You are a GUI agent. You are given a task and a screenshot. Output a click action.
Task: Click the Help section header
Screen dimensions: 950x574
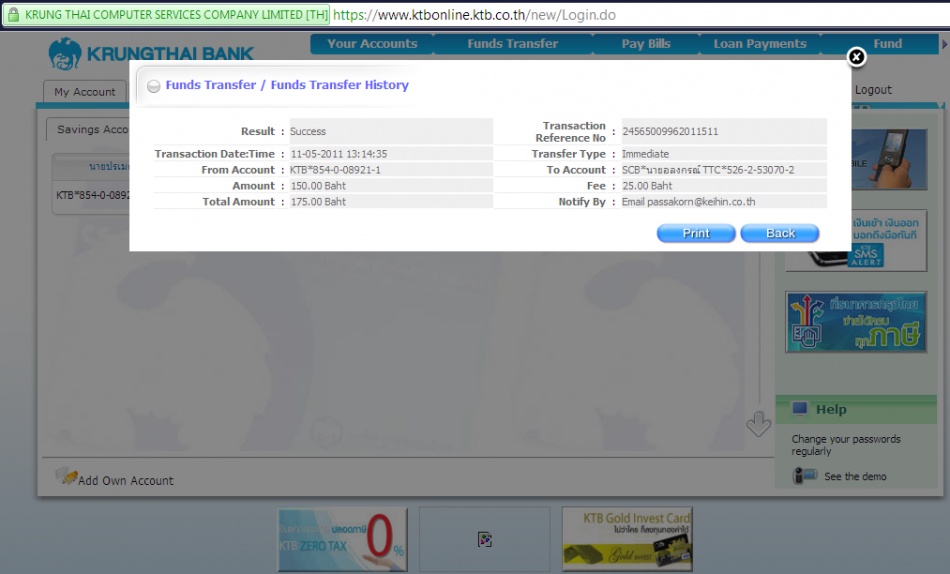click(x=856, y=410)
